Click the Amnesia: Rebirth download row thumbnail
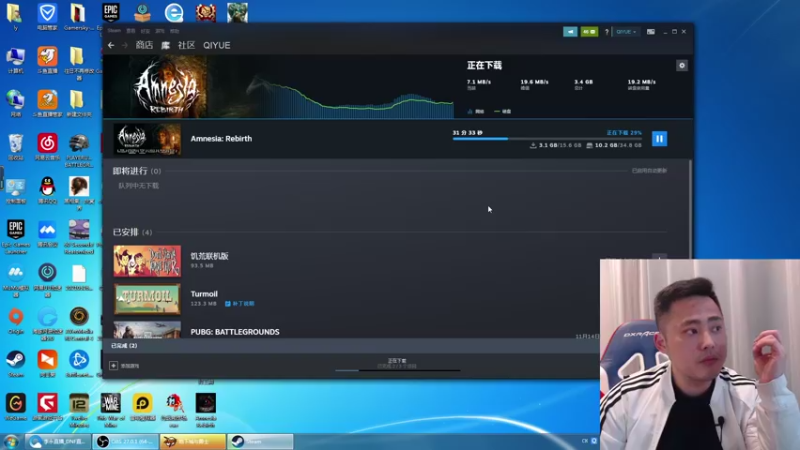 coord(147,139)
